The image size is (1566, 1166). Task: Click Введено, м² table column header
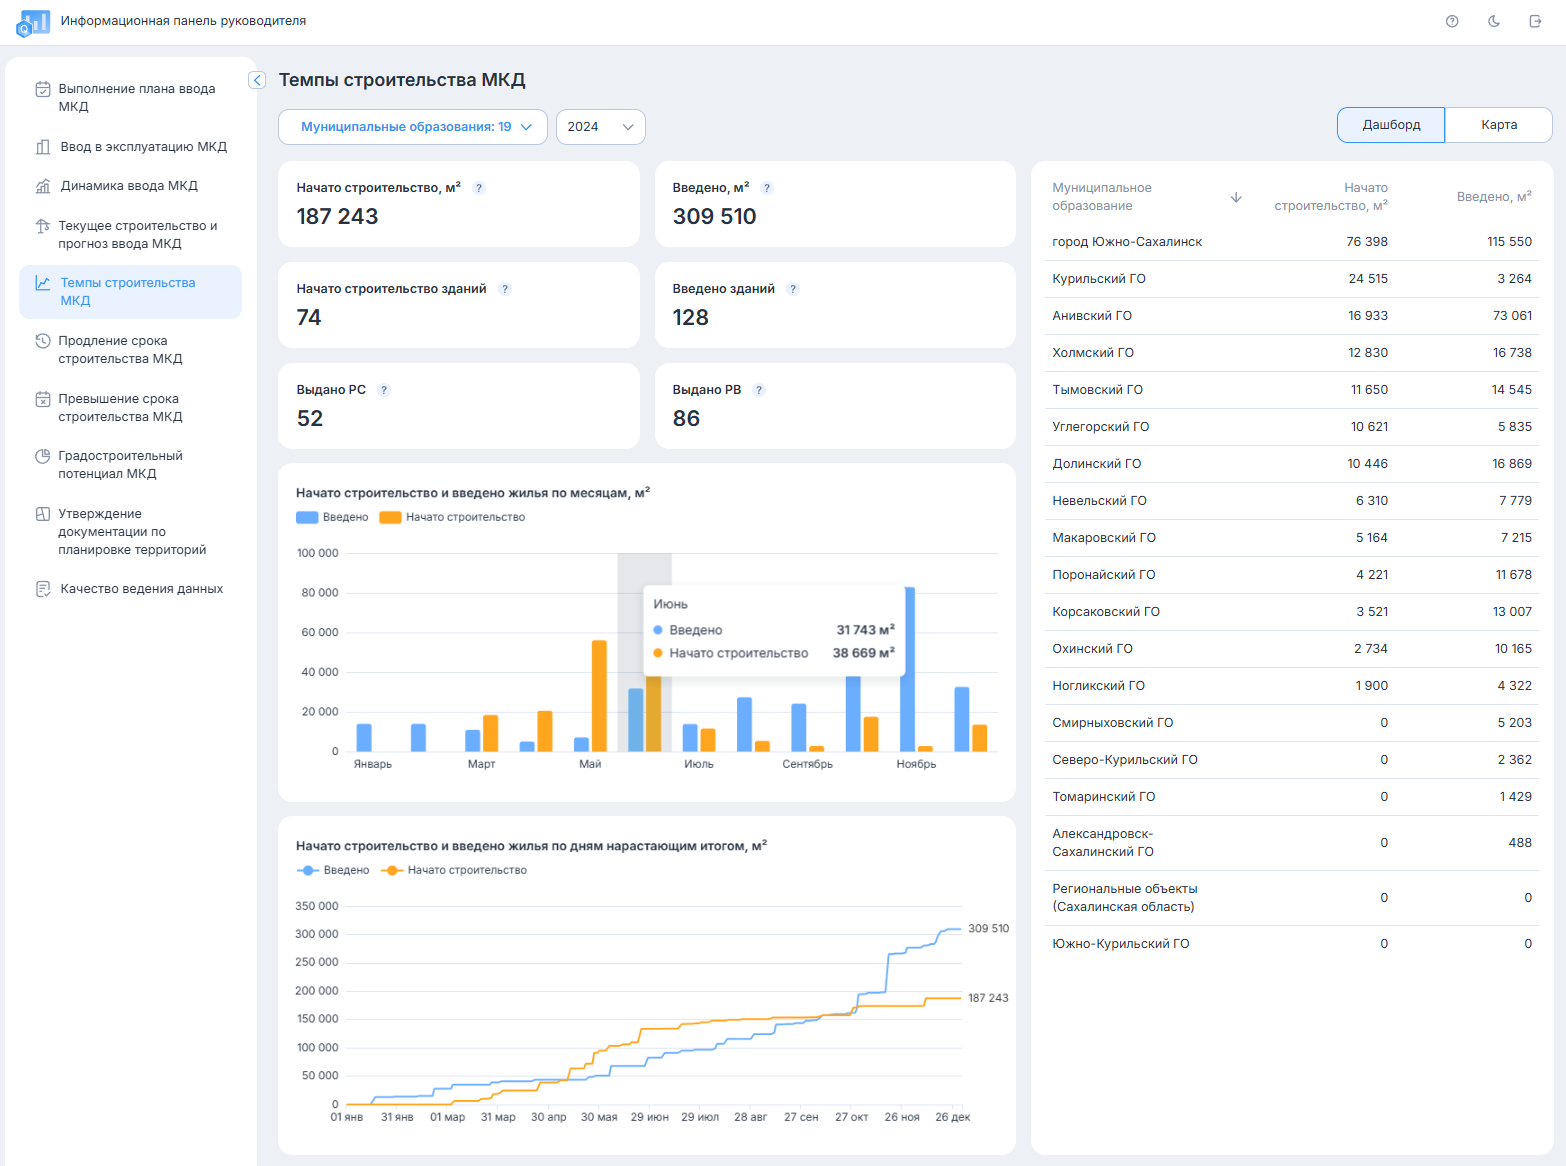click(x=1494, y=197)
